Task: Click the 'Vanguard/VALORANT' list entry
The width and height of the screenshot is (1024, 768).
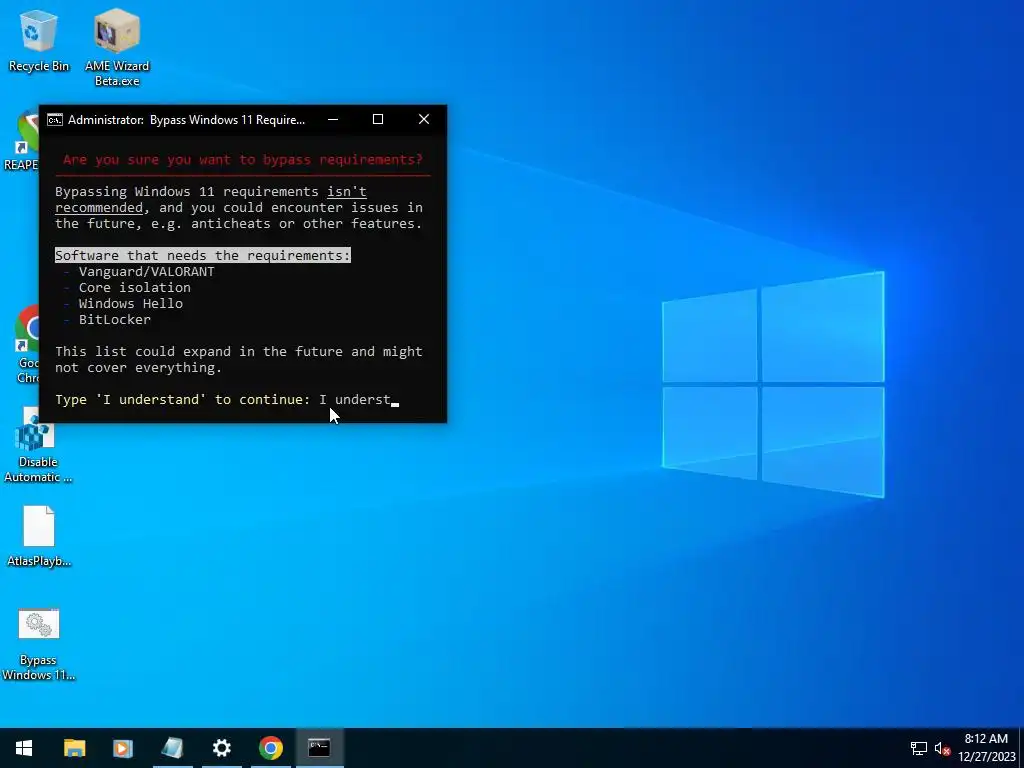Action: pyautogui.click(x=146, y=272)
